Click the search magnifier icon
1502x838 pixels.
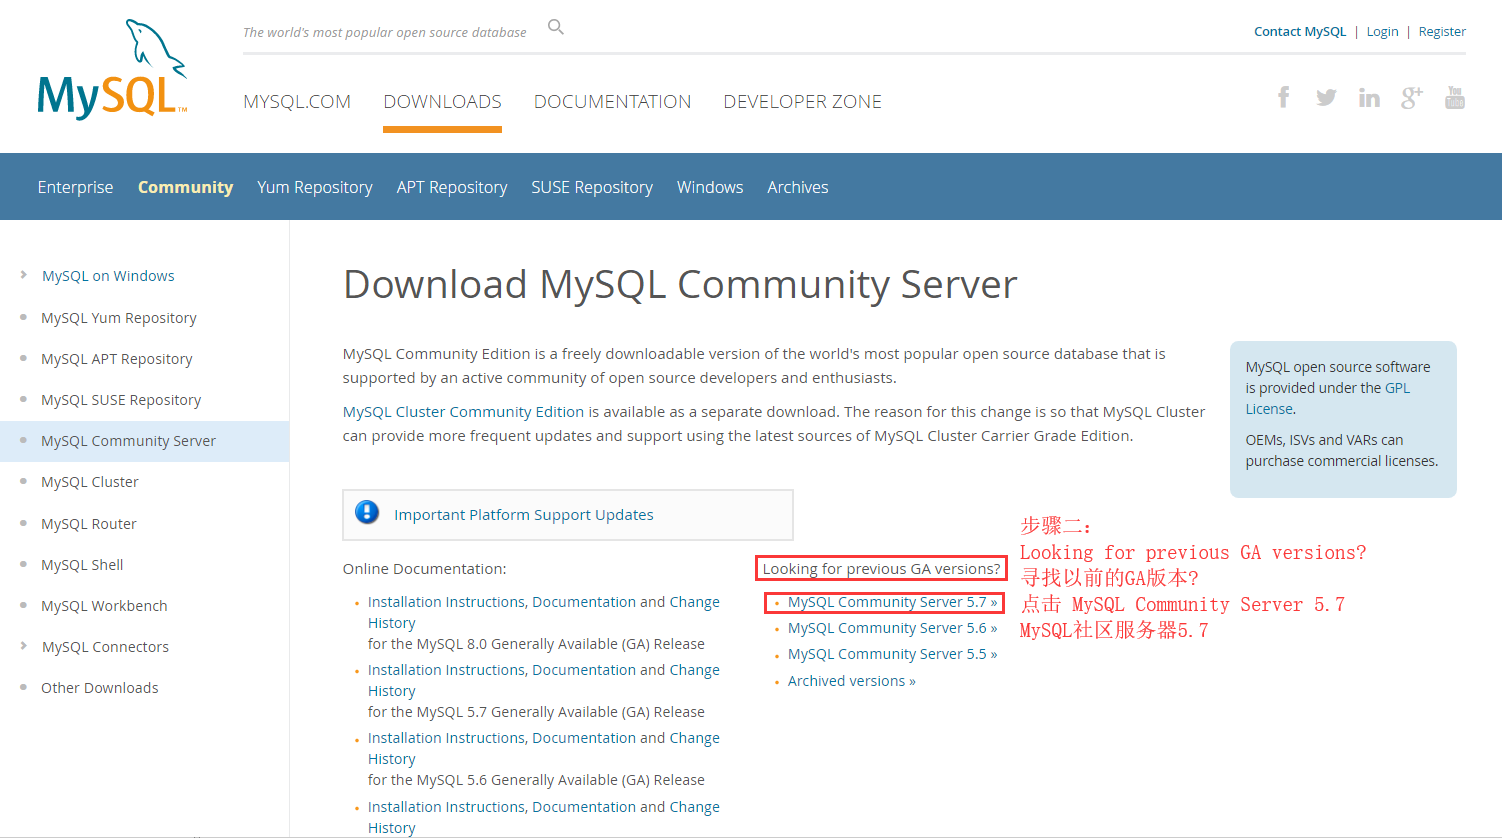tap(556, 27)
